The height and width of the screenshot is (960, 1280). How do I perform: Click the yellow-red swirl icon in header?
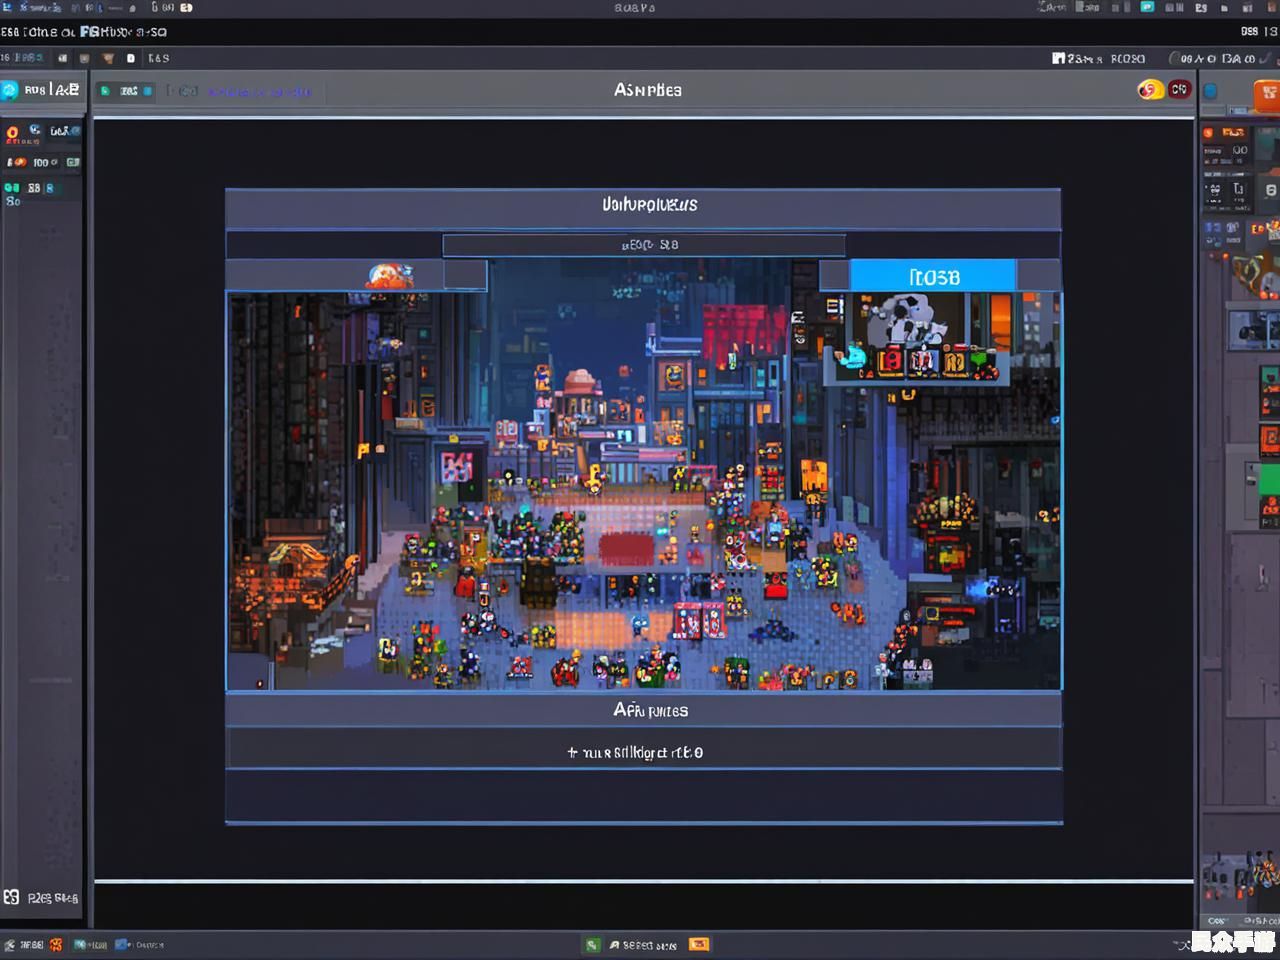coord(1150,90)
